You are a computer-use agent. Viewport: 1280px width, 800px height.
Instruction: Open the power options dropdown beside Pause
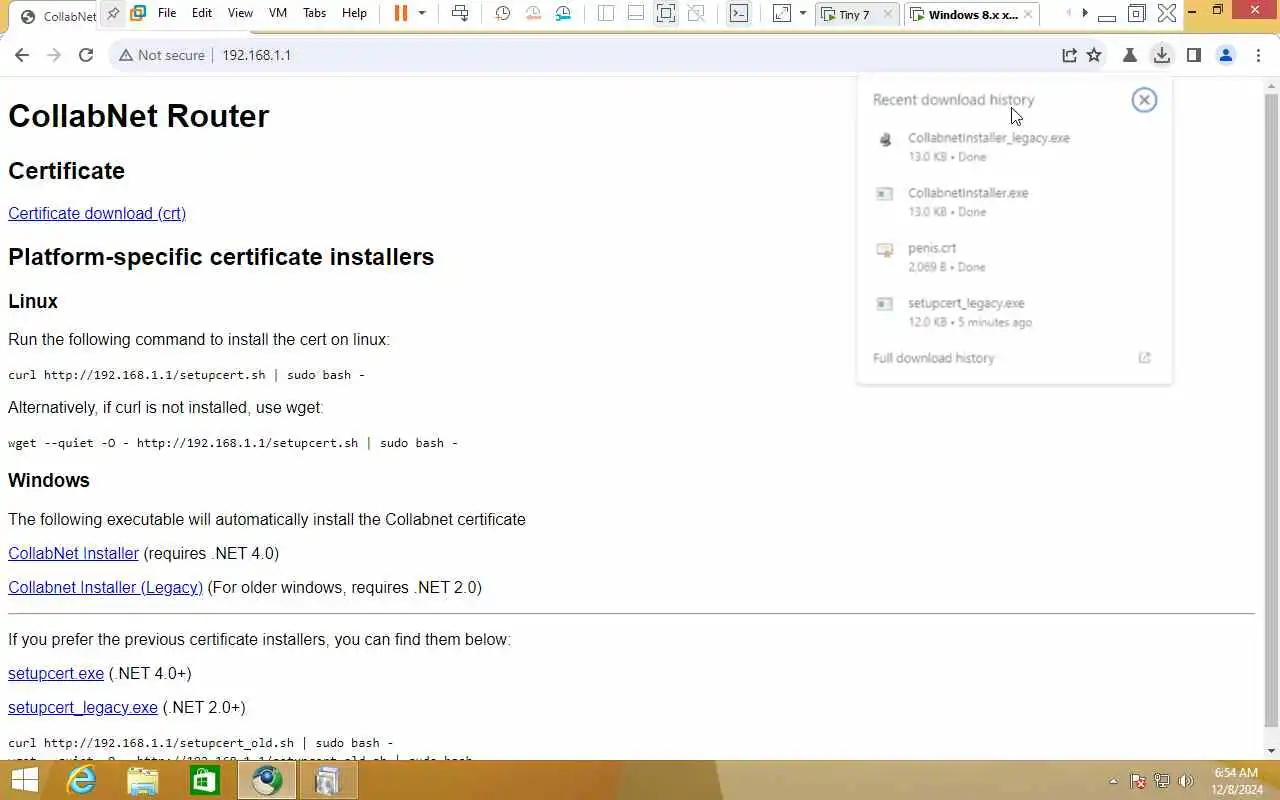coord(422,14)
